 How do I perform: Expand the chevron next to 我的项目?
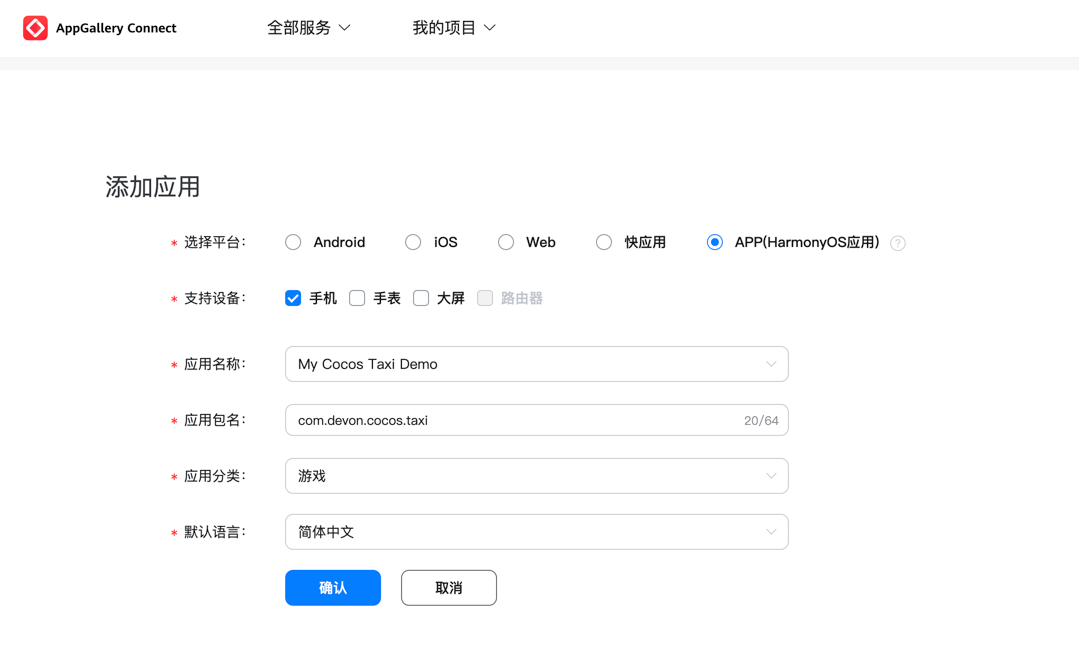click(x=490, y=27)
